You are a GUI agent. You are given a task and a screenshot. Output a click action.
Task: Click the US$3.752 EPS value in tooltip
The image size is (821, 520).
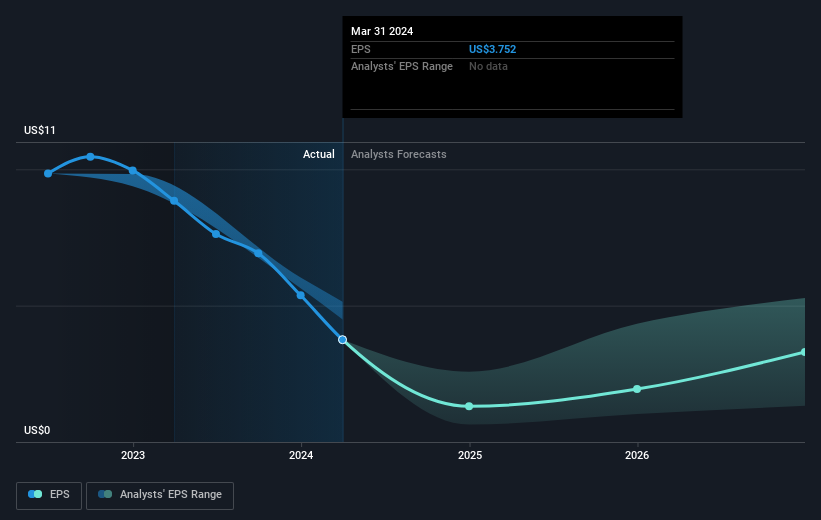(x=492, y=49)
